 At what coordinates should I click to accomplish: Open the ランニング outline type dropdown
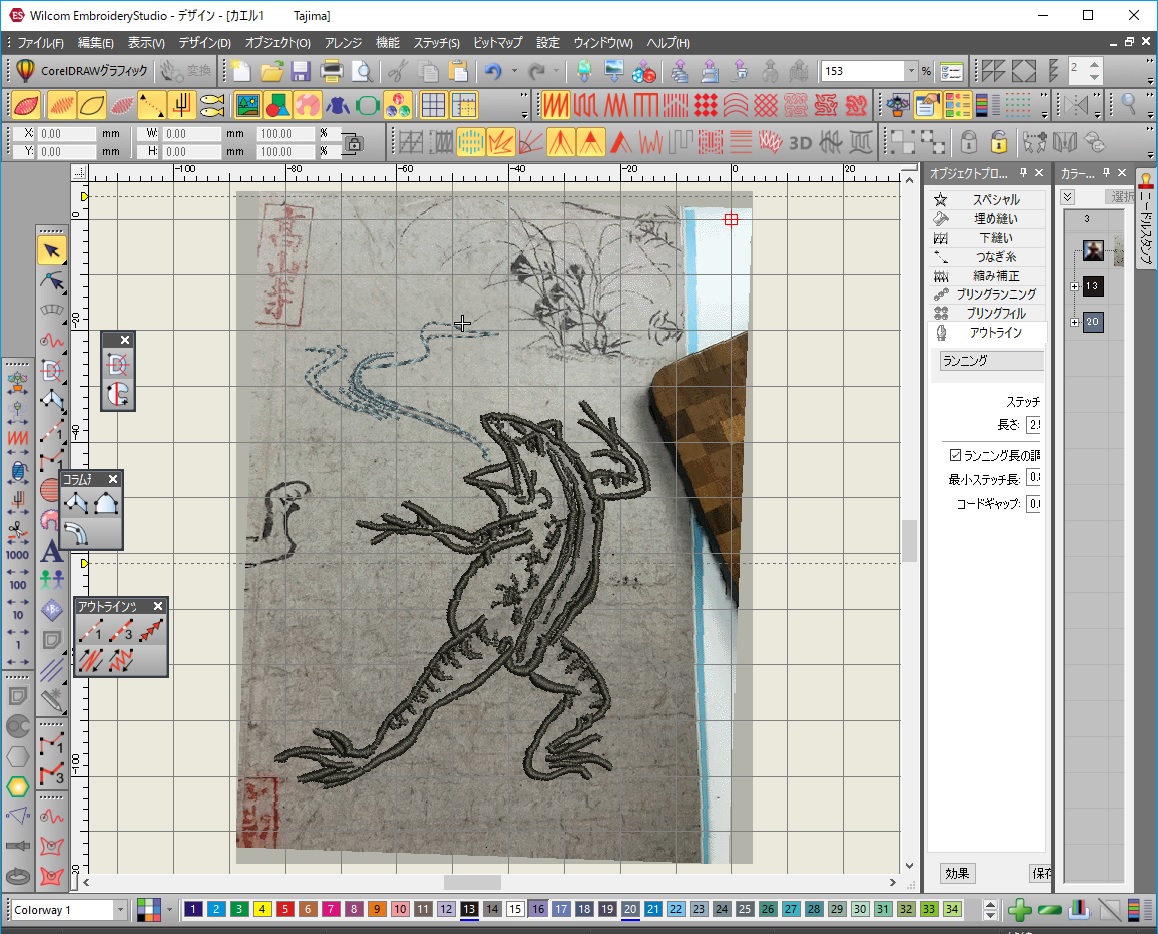pos(991,360)
